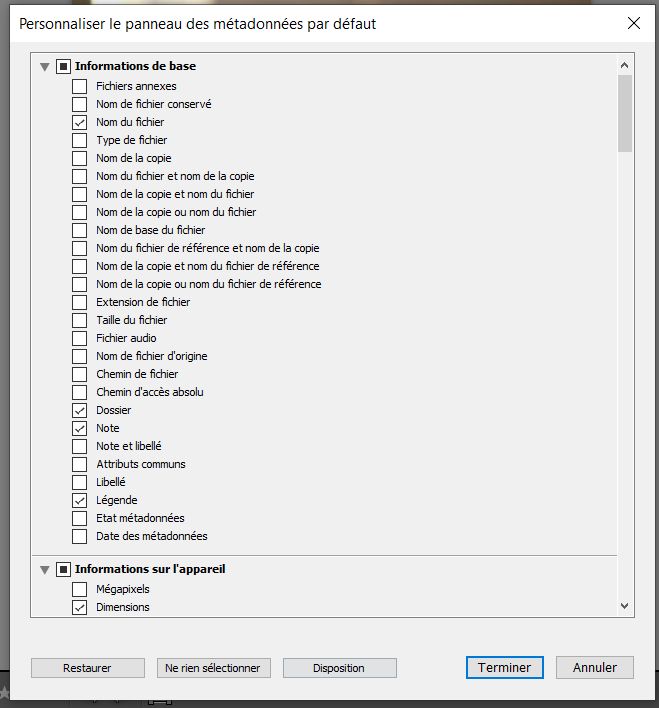The width and height of the screenshot is (659, 708).
Task: Uncheck the Nom du fichier checkbox
Action: pos(79,122)
